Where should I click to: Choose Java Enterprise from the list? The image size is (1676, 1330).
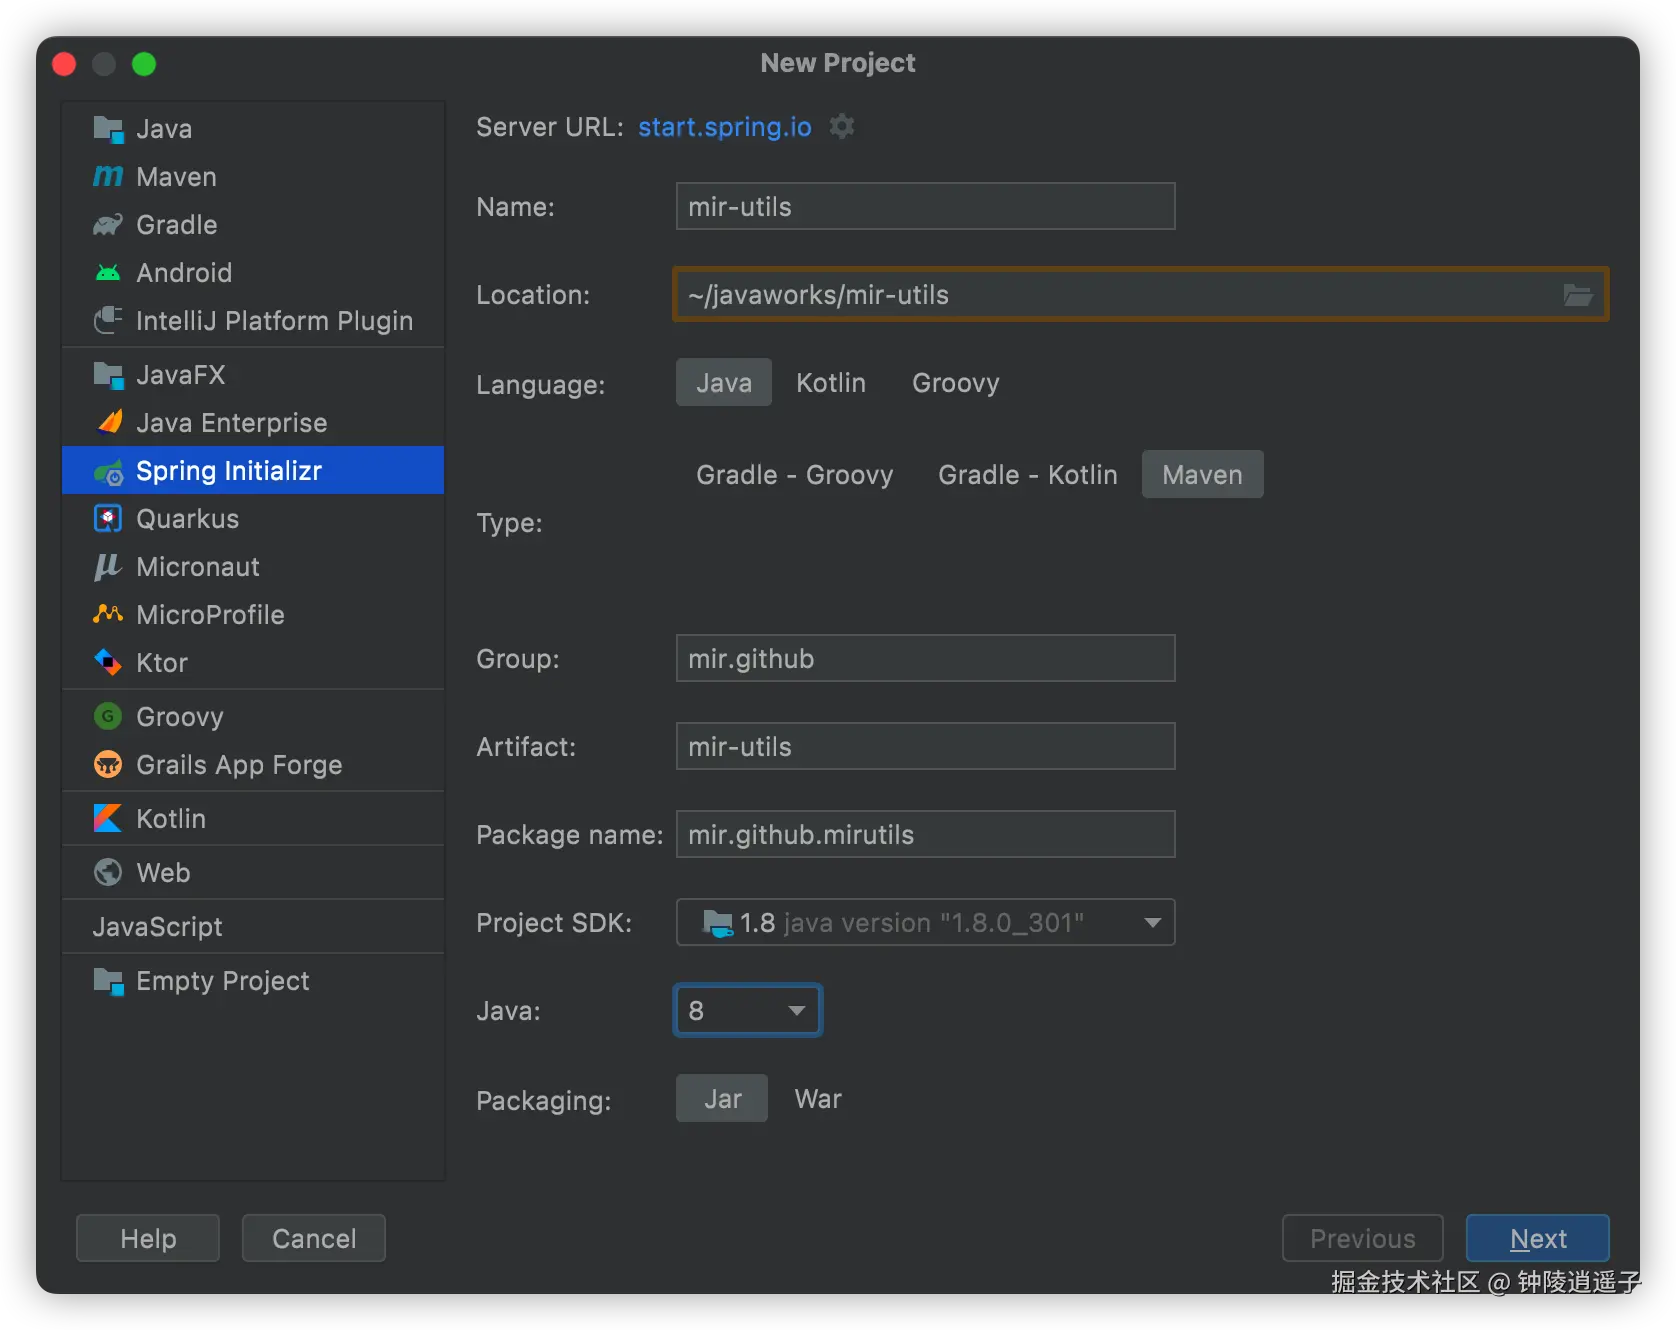click(231, 423)
